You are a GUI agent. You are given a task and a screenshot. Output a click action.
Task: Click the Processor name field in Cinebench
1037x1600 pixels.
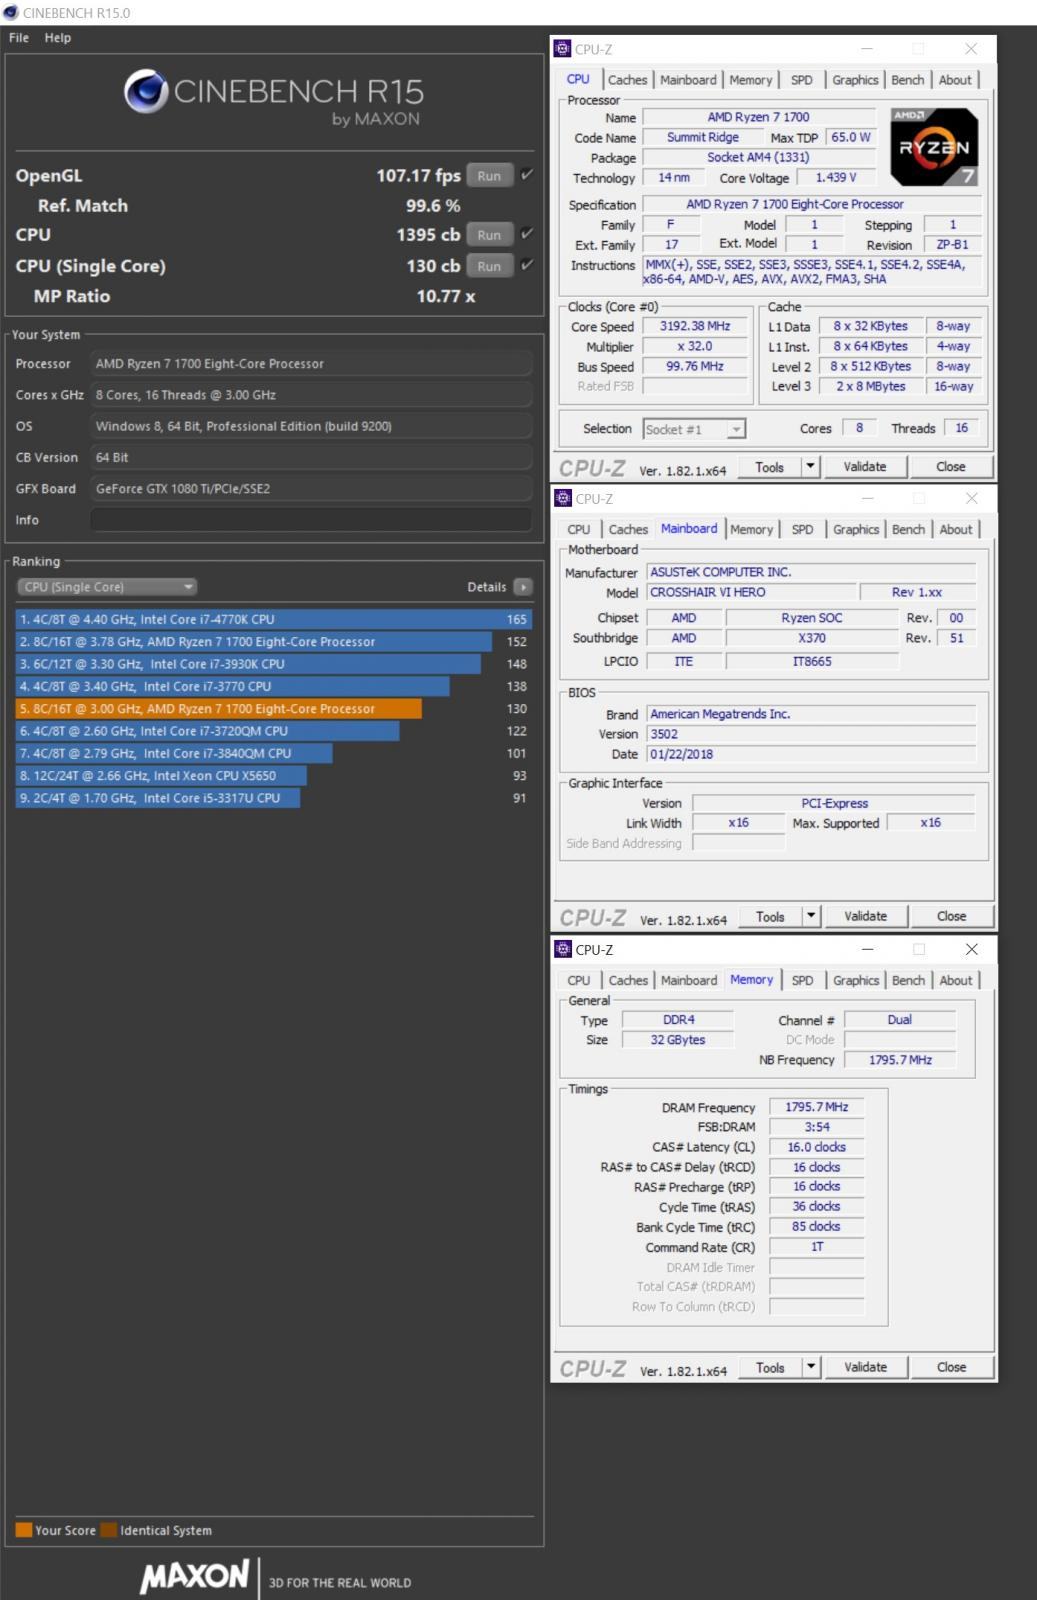311,364
